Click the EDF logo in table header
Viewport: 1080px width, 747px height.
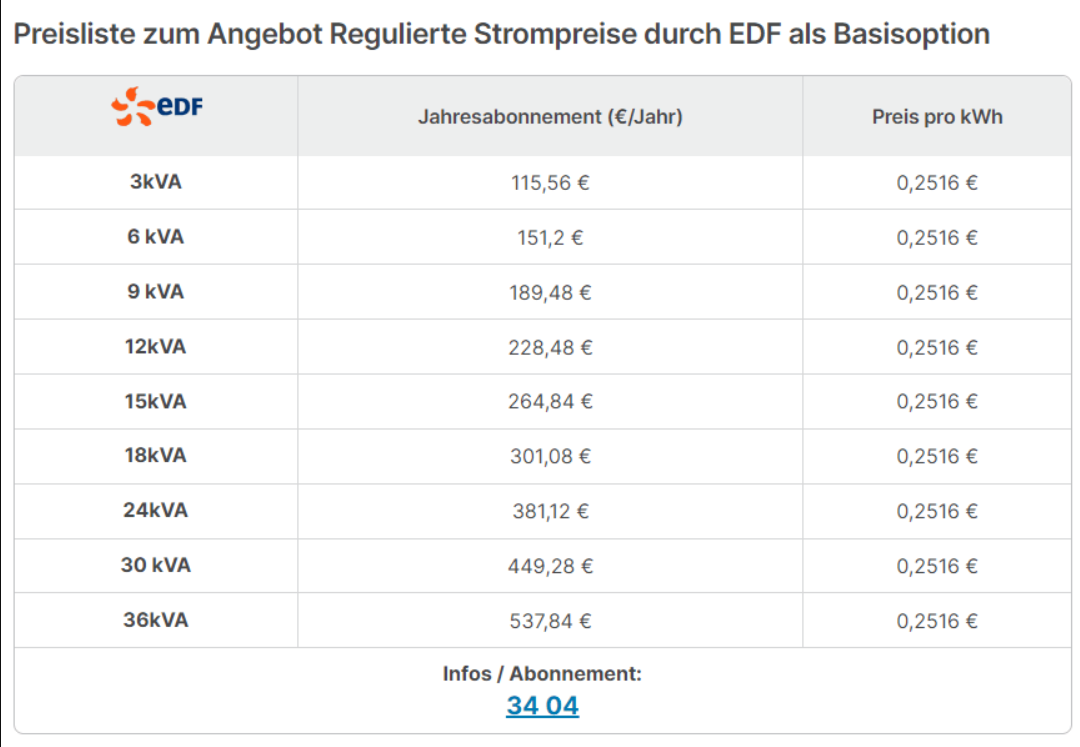click(x=157, y=107)
